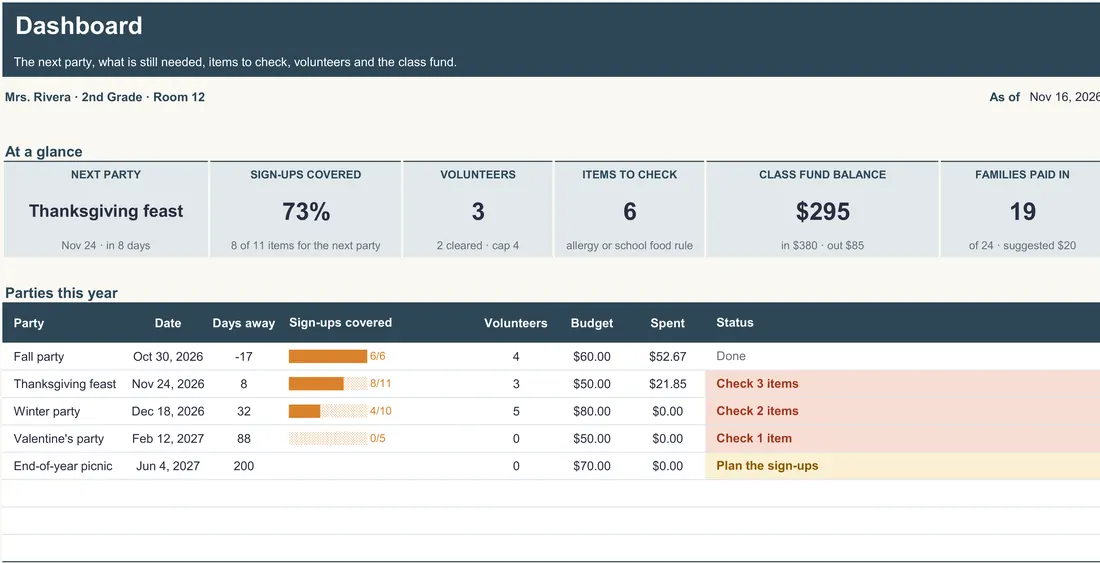Click the CLASS FUND BALANCE card label
The height and width of the screenshot is (563, 1100).
(822, 175)
